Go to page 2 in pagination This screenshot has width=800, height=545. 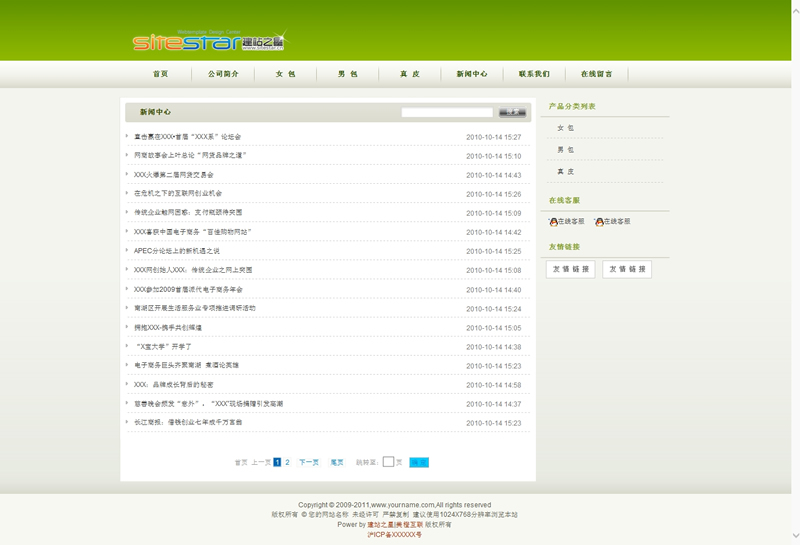(287, 463)
